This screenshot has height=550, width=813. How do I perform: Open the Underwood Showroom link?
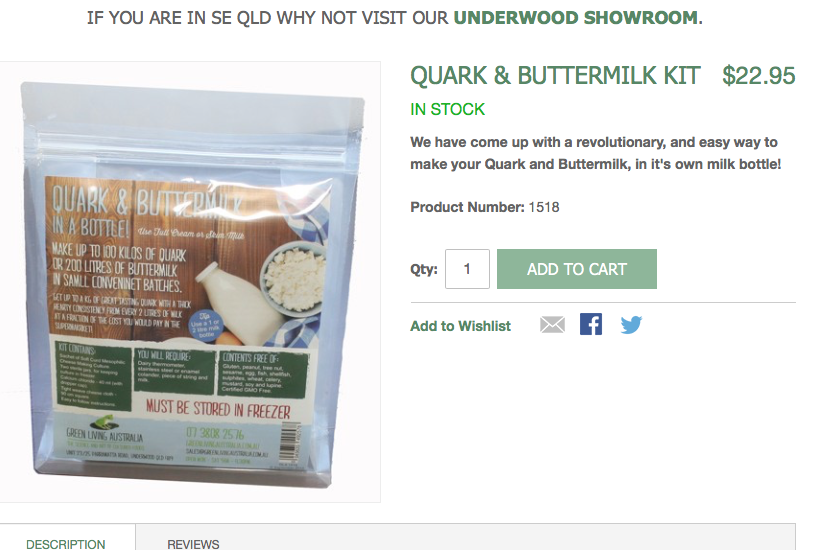(x=576, y=18)
